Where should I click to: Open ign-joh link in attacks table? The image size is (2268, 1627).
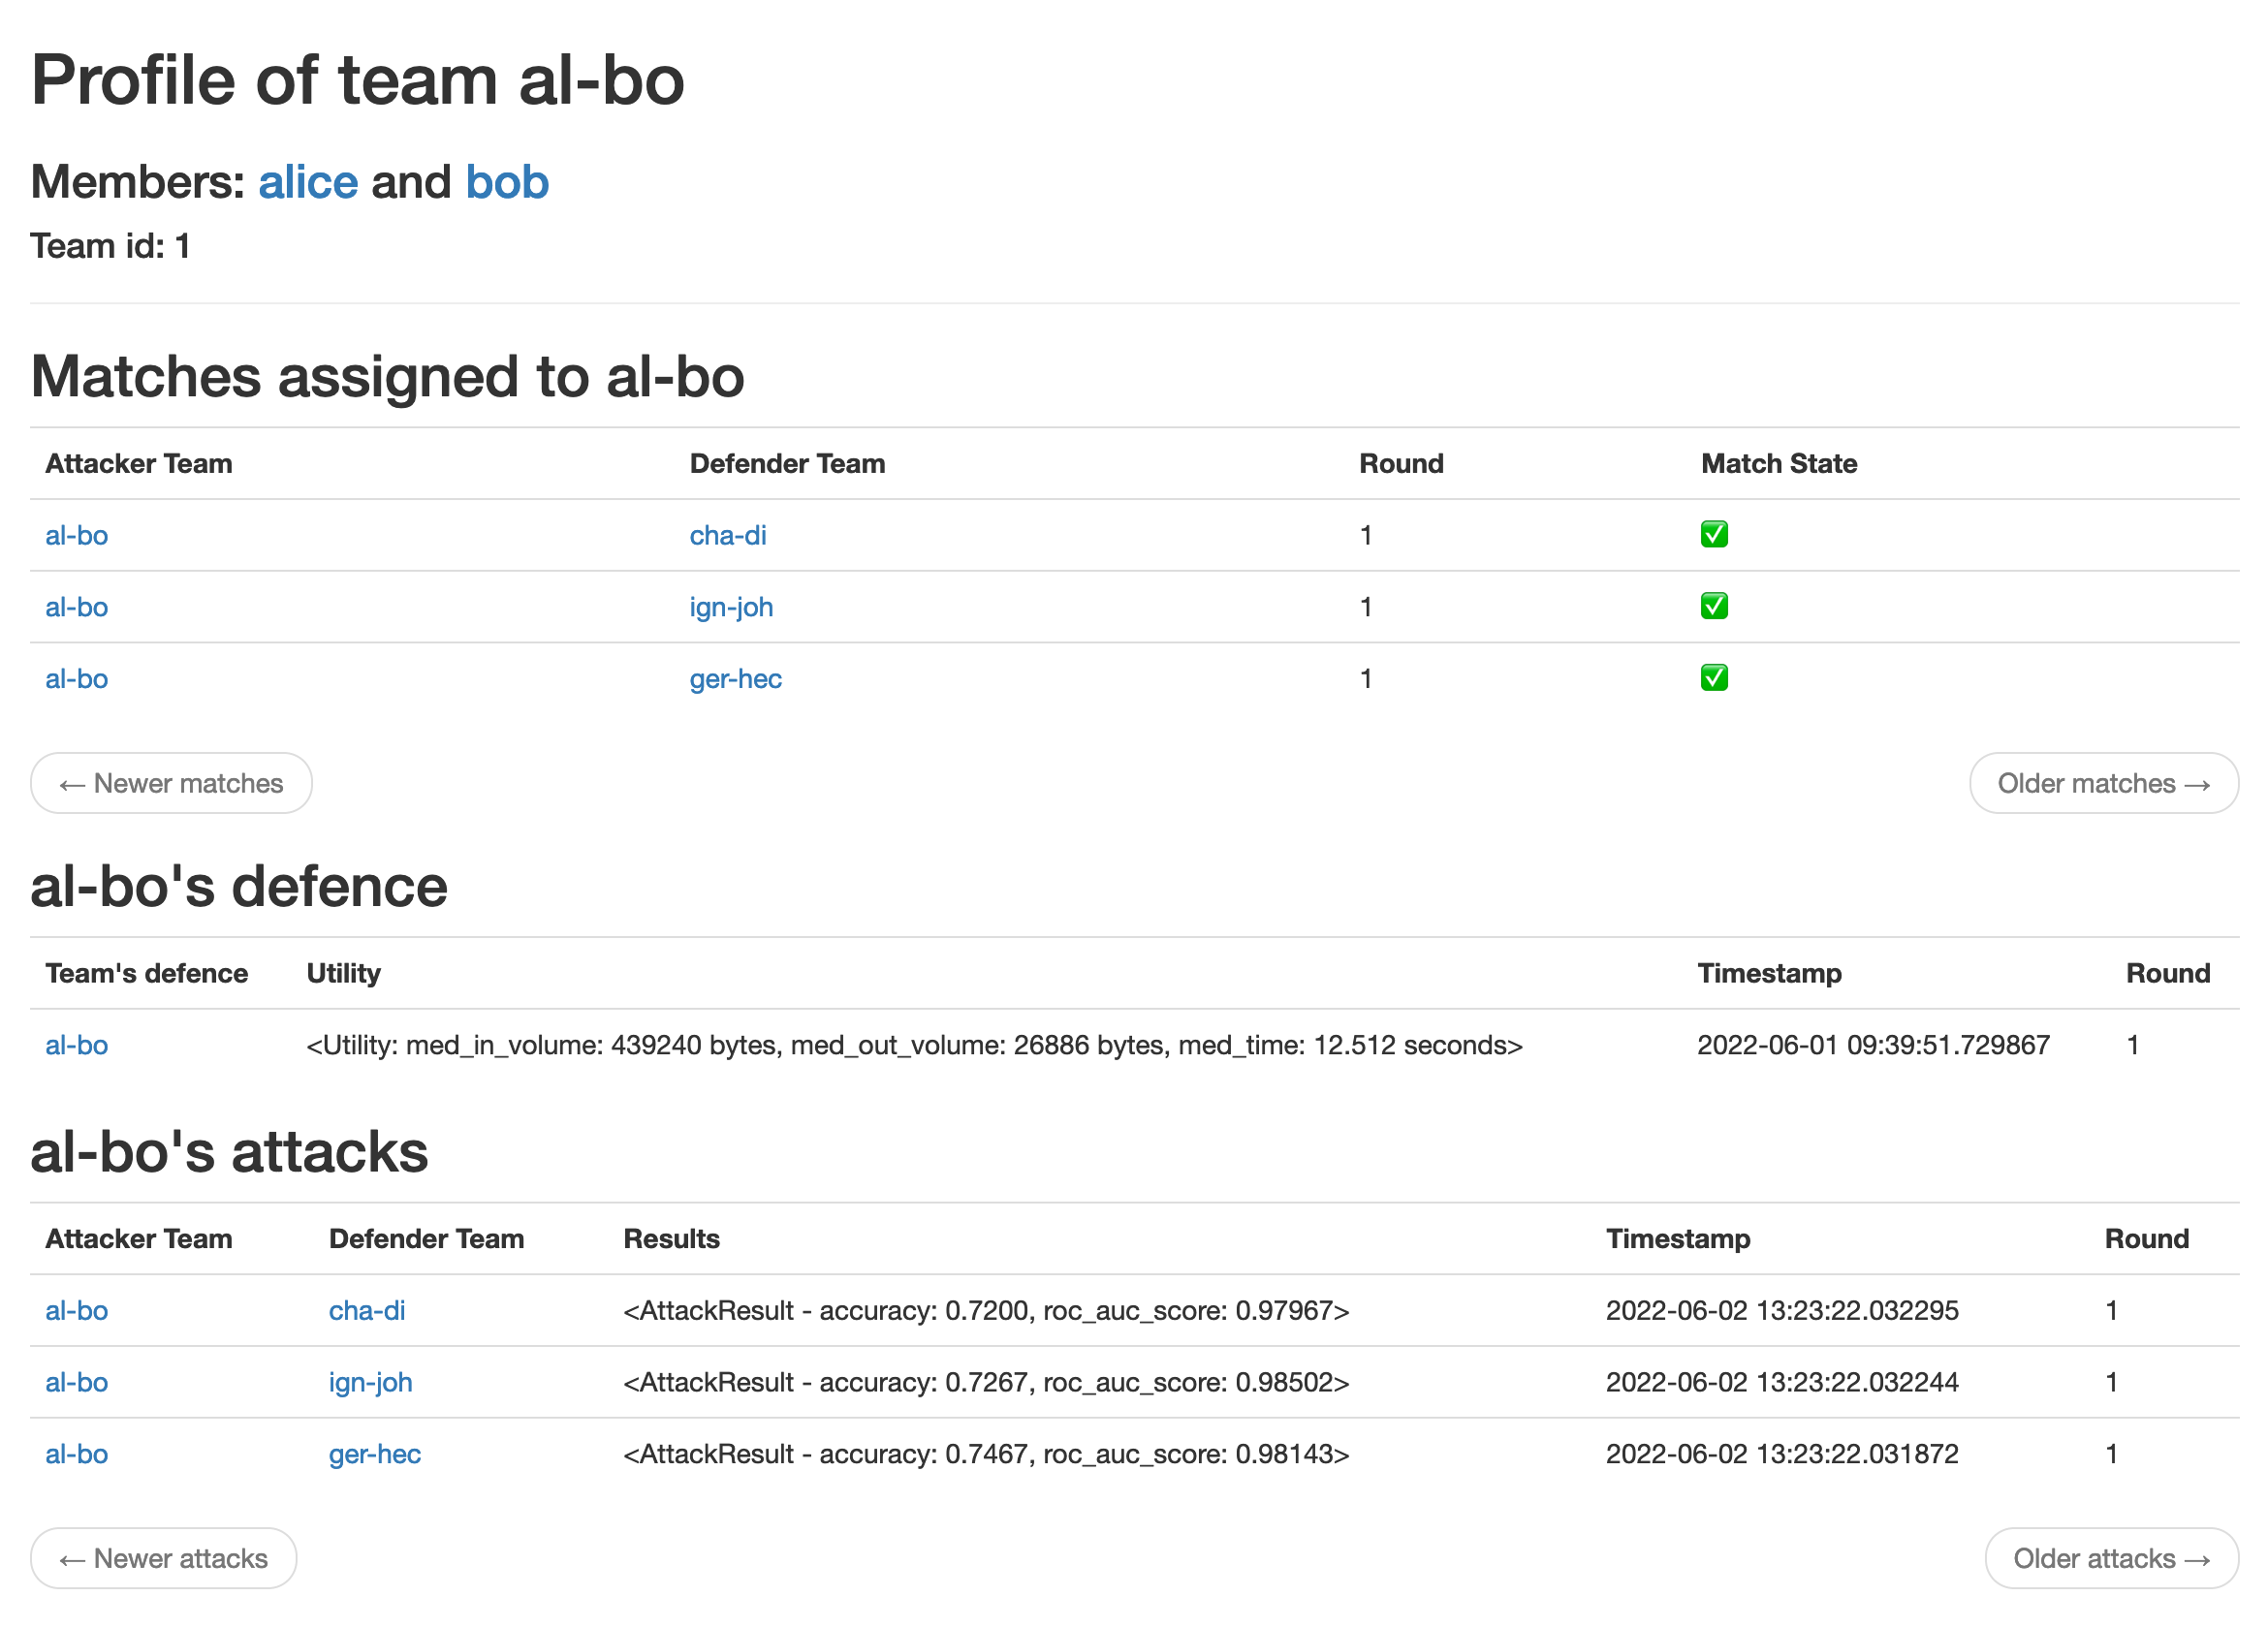click(x=370, y=1382)
